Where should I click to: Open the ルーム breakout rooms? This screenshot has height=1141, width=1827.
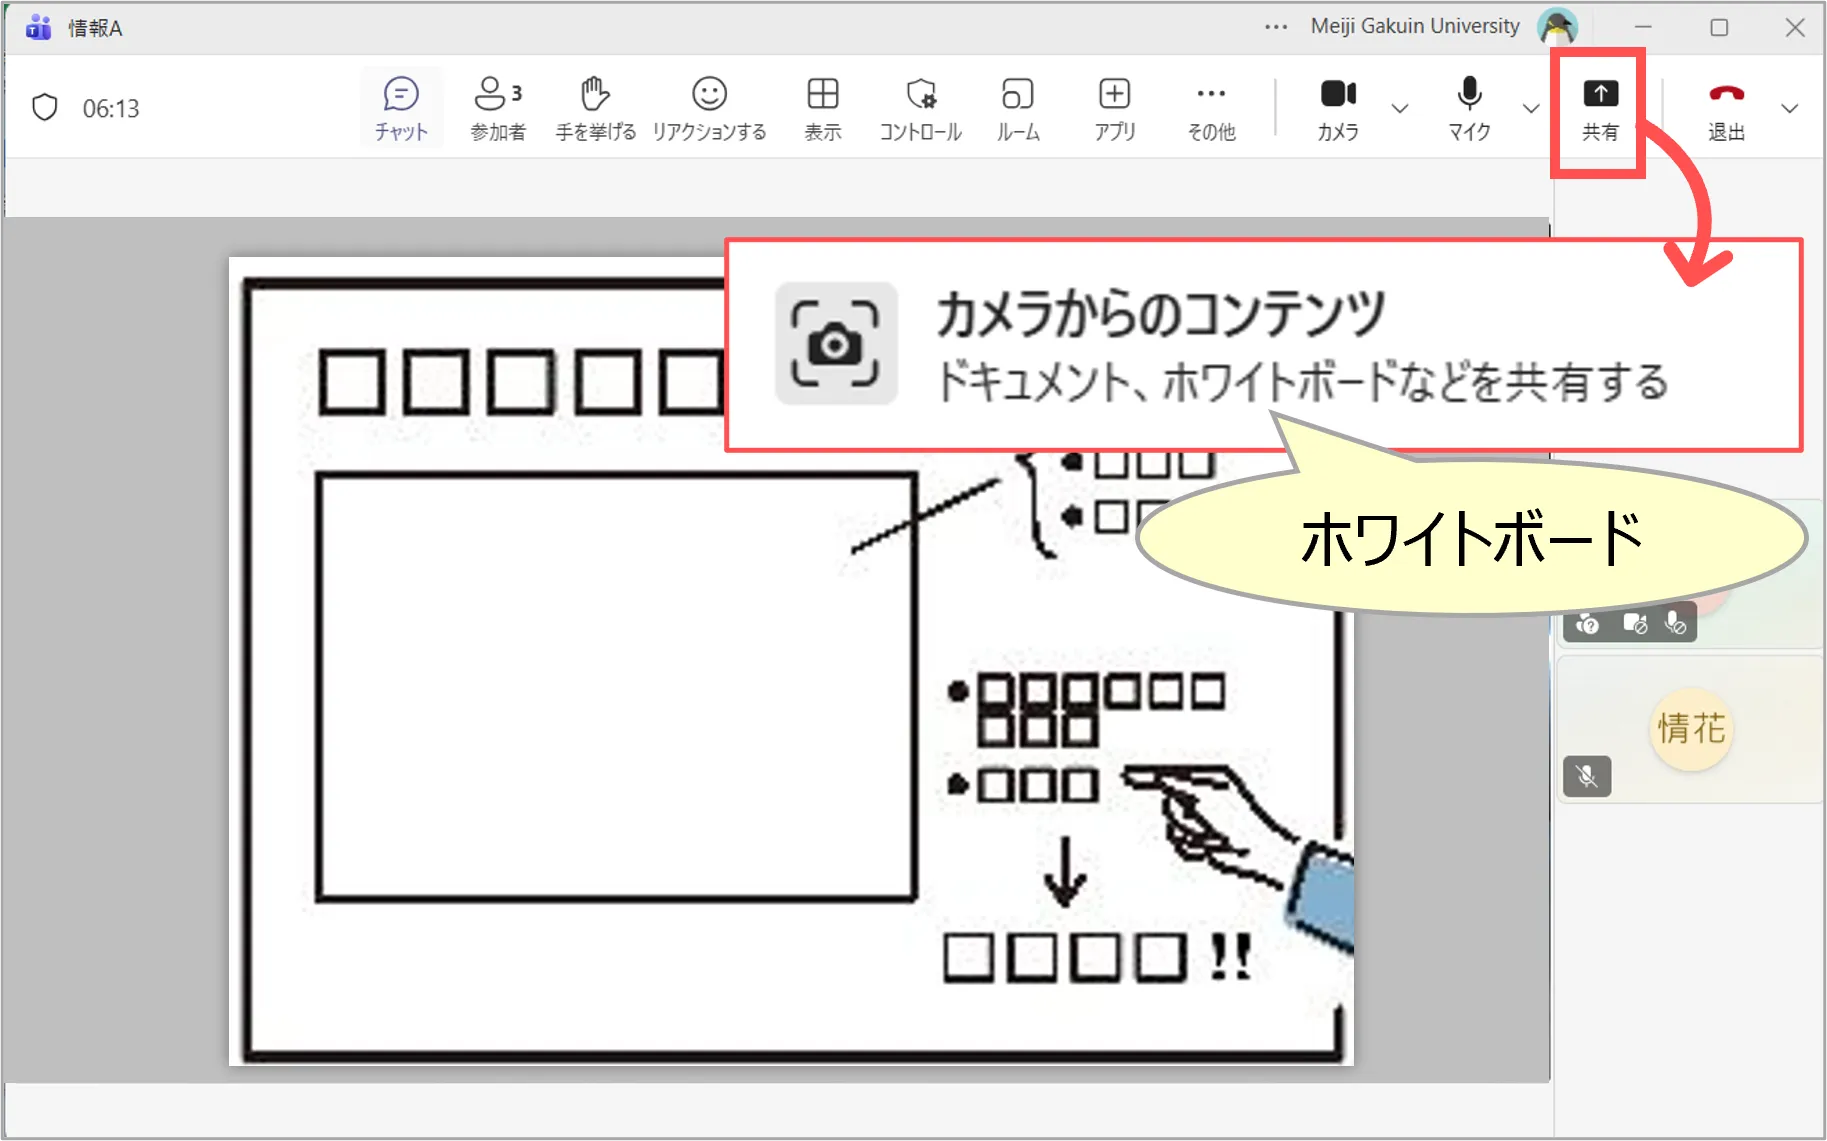point(1017,108)
